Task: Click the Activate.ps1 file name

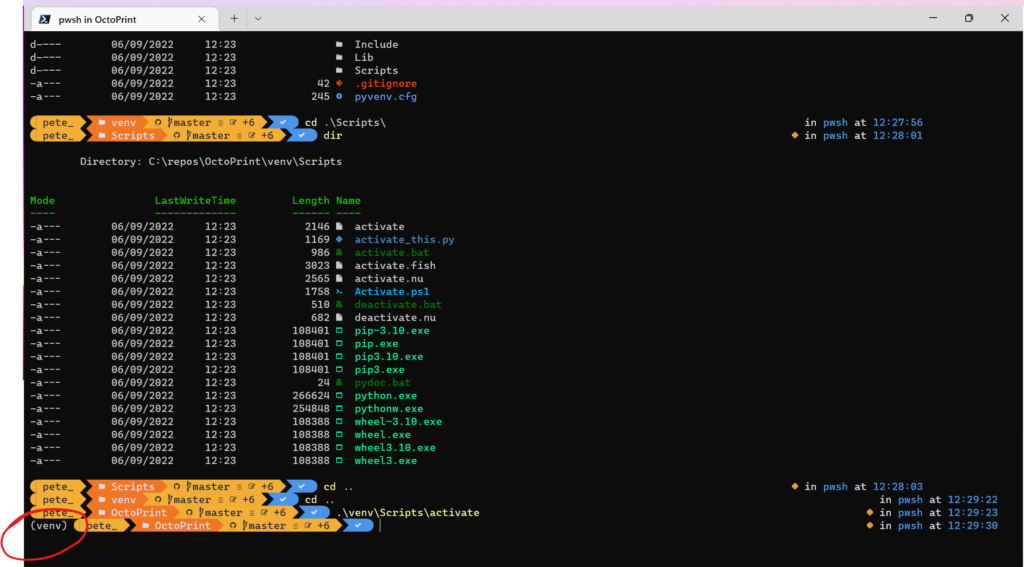Action: point(392,292)
